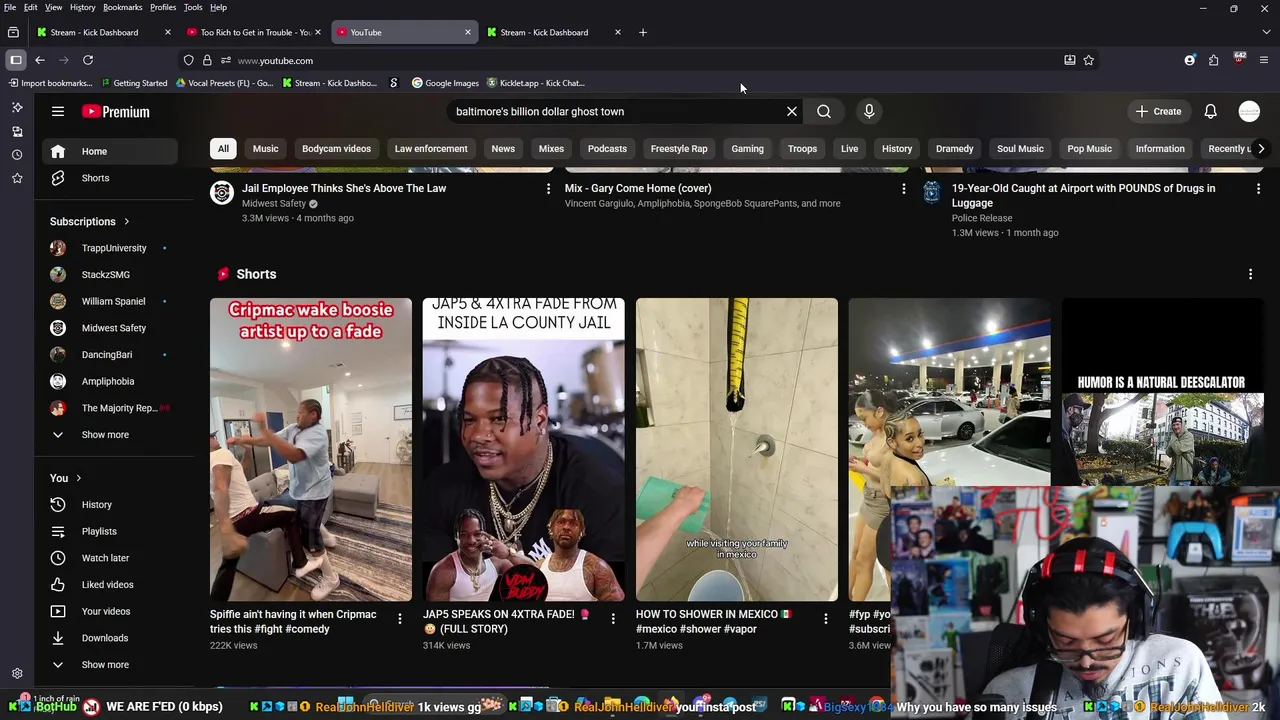Viewport: 1280px width, 720px height.
Task: Go back with the browser arrow
Action: pos(40,60)
